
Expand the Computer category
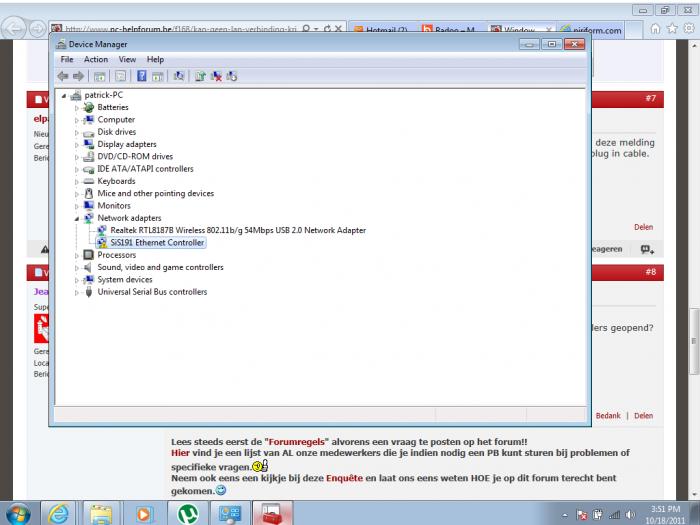point(77,120)
